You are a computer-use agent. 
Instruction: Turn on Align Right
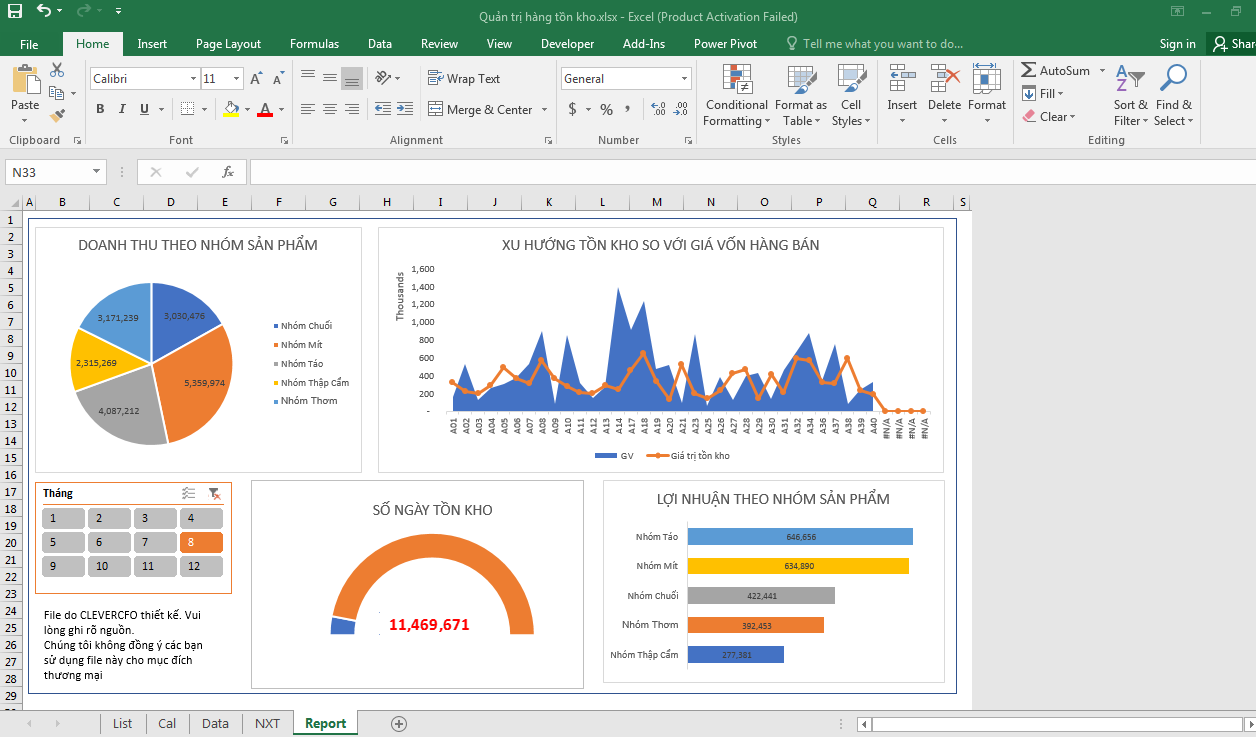click(x=352, y=109)
